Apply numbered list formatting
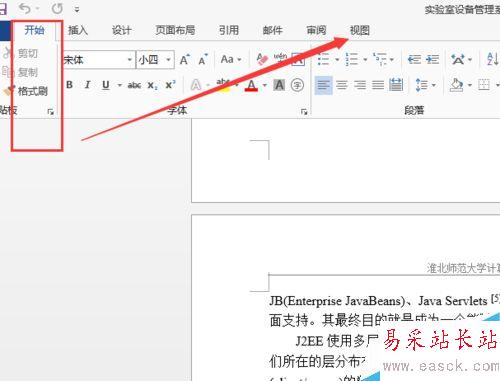The height and width of the screenshot is (381, 500). [352, 59]
